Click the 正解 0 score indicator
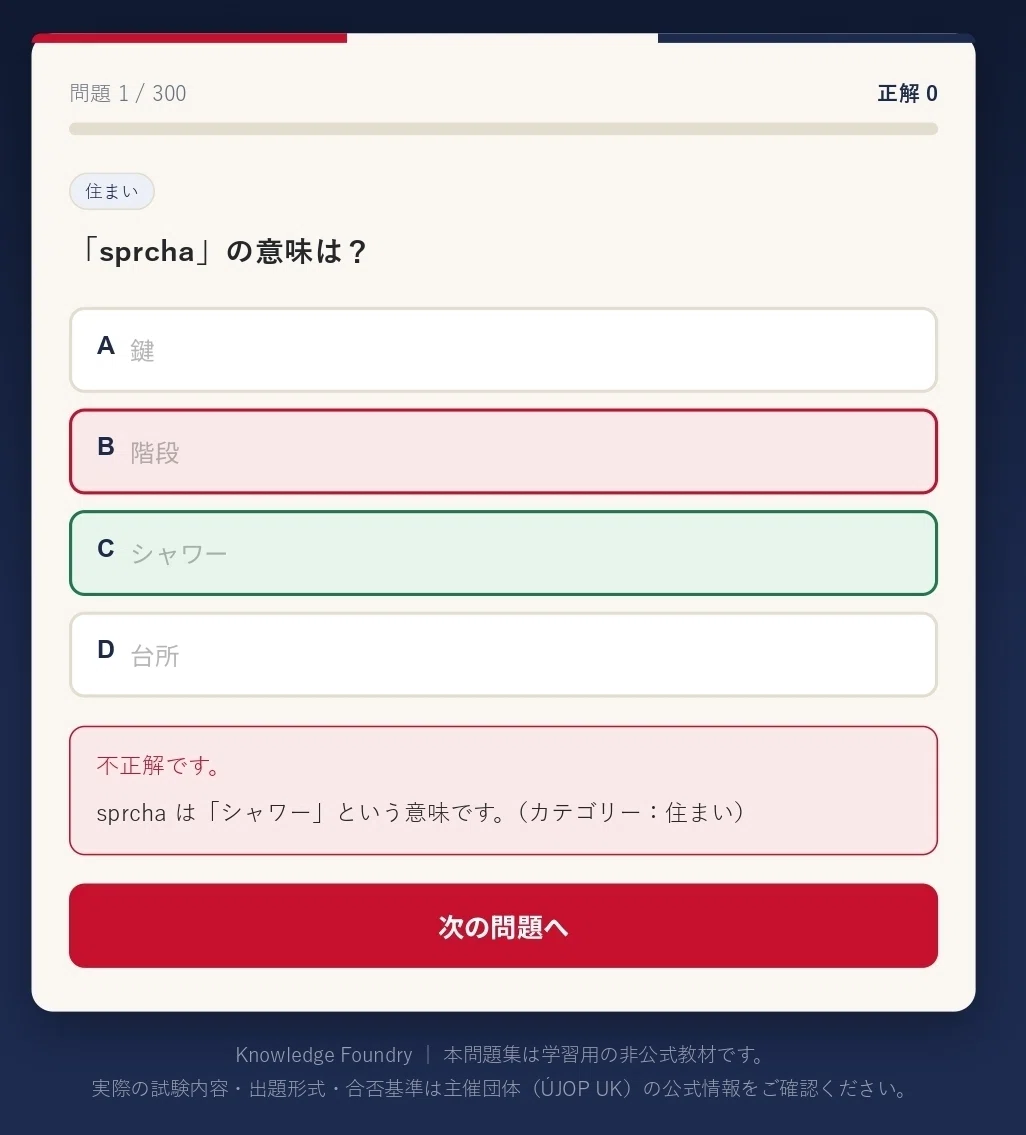Viewport: 1026px width, 1135px height. 907,93
